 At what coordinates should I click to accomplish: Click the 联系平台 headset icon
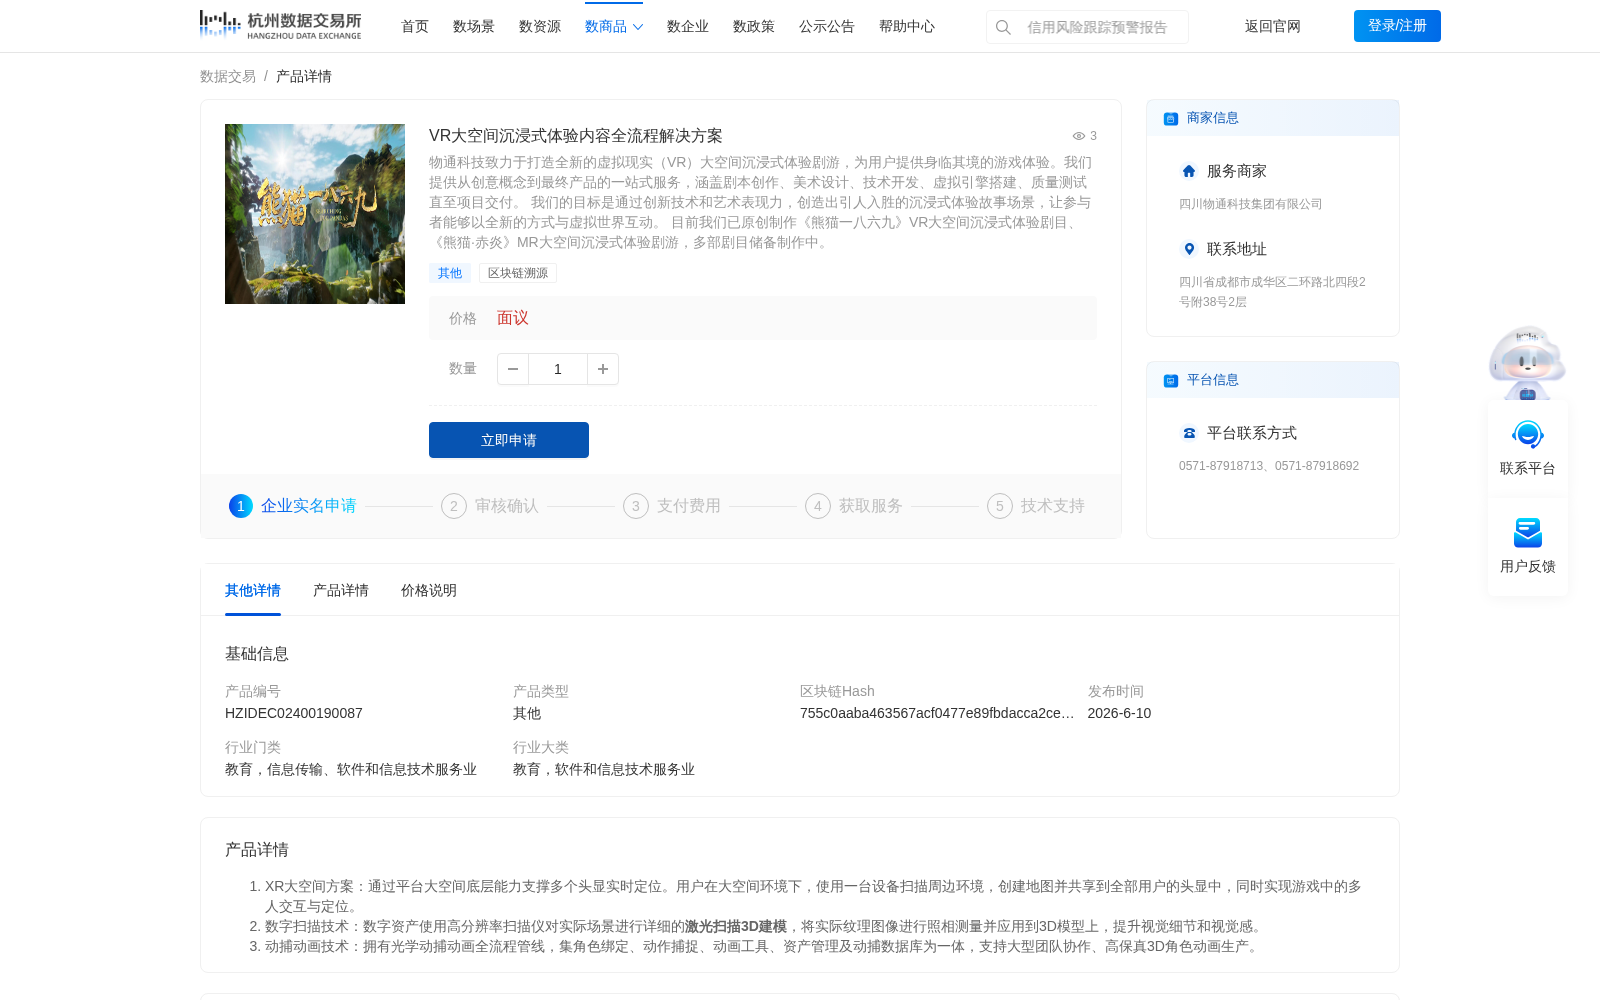click(1528, 435)
